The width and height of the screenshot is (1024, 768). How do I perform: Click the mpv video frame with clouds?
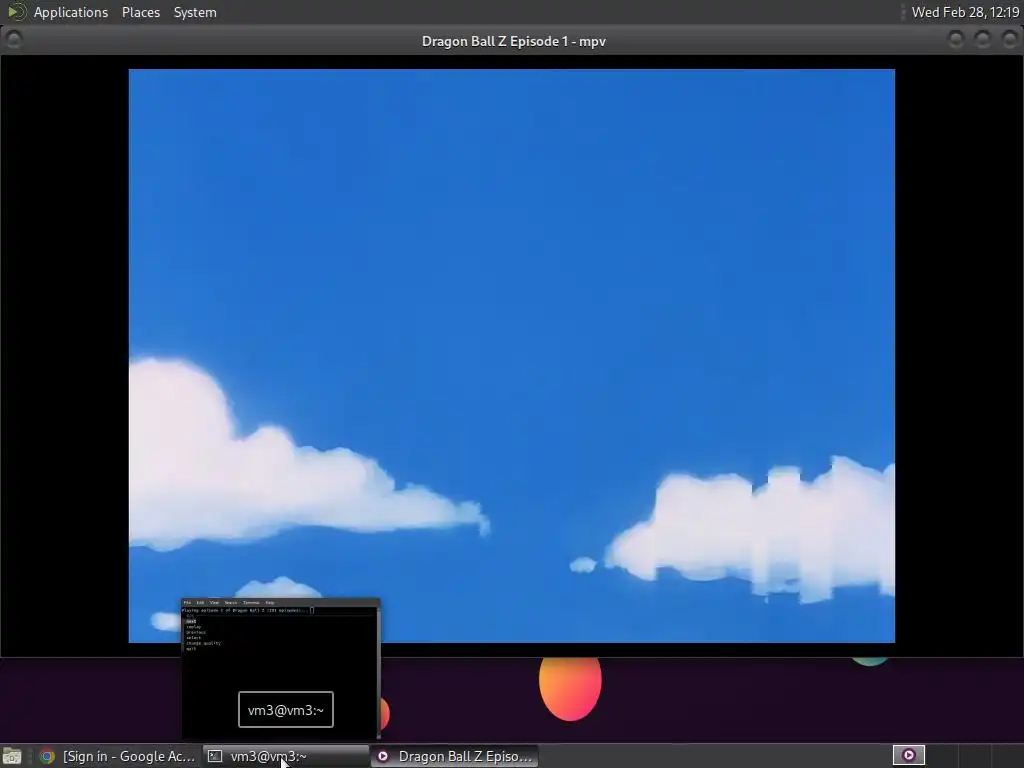[511, 355]
